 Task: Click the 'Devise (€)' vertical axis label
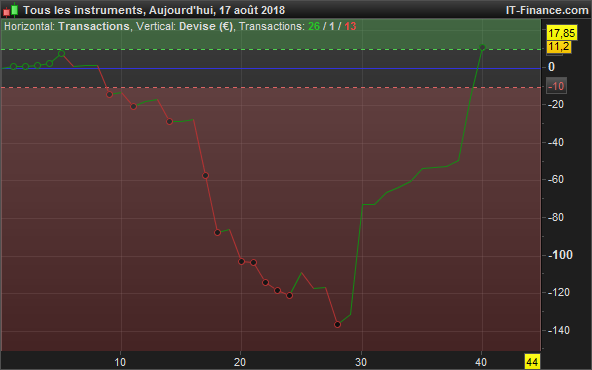pos(206,26)
